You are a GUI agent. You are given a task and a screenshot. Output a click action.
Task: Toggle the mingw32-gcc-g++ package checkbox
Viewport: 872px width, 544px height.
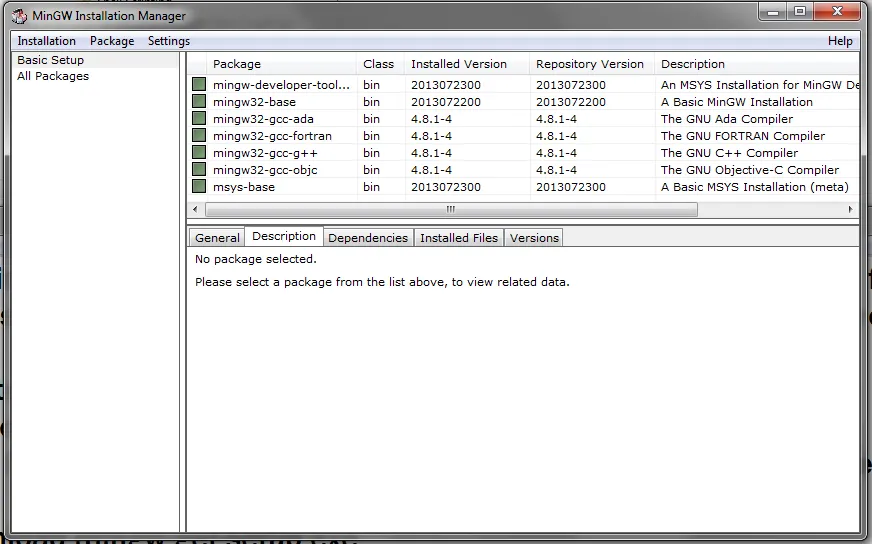pos(199,152)
